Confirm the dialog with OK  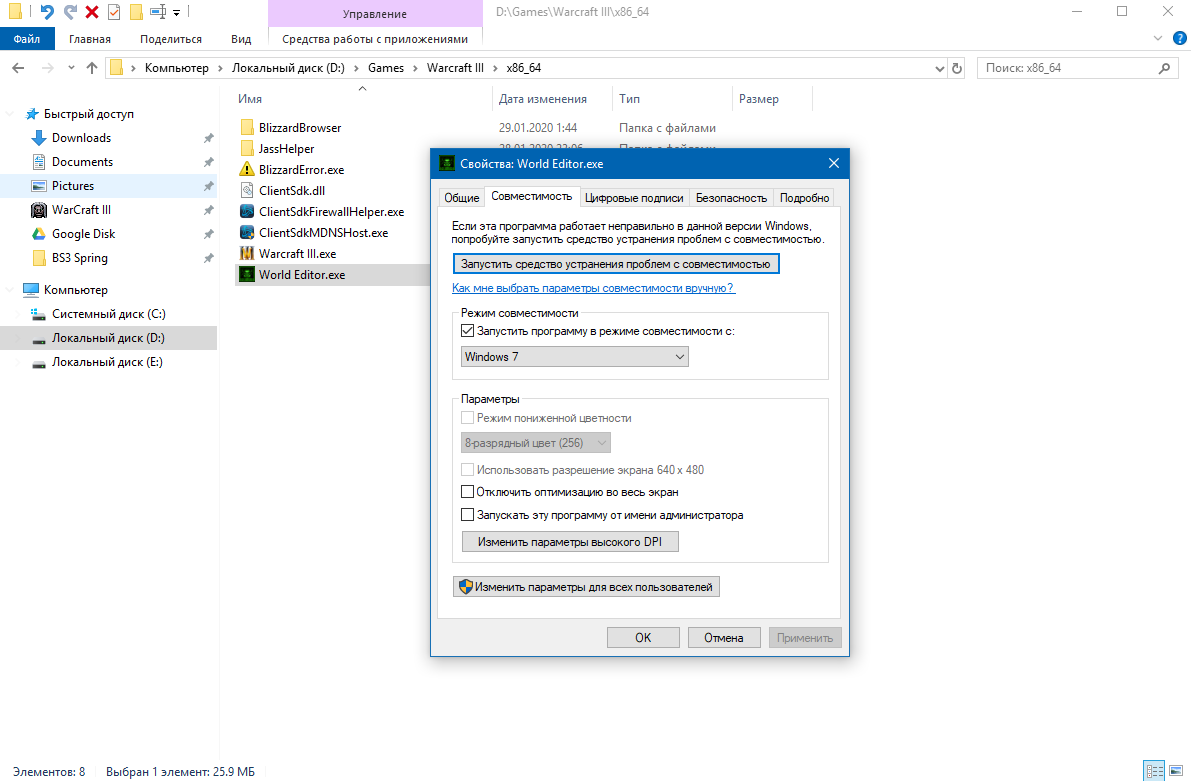pyautogui.click(x=643, y=637)
